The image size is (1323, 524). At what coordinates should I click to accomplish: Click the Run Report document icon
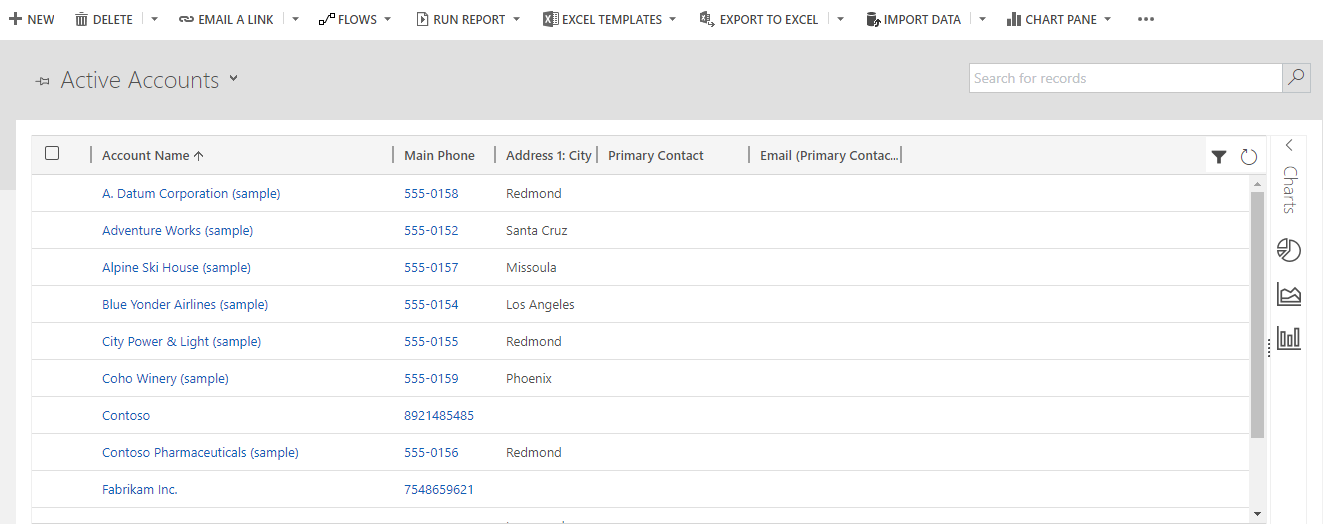pos(422,19)
